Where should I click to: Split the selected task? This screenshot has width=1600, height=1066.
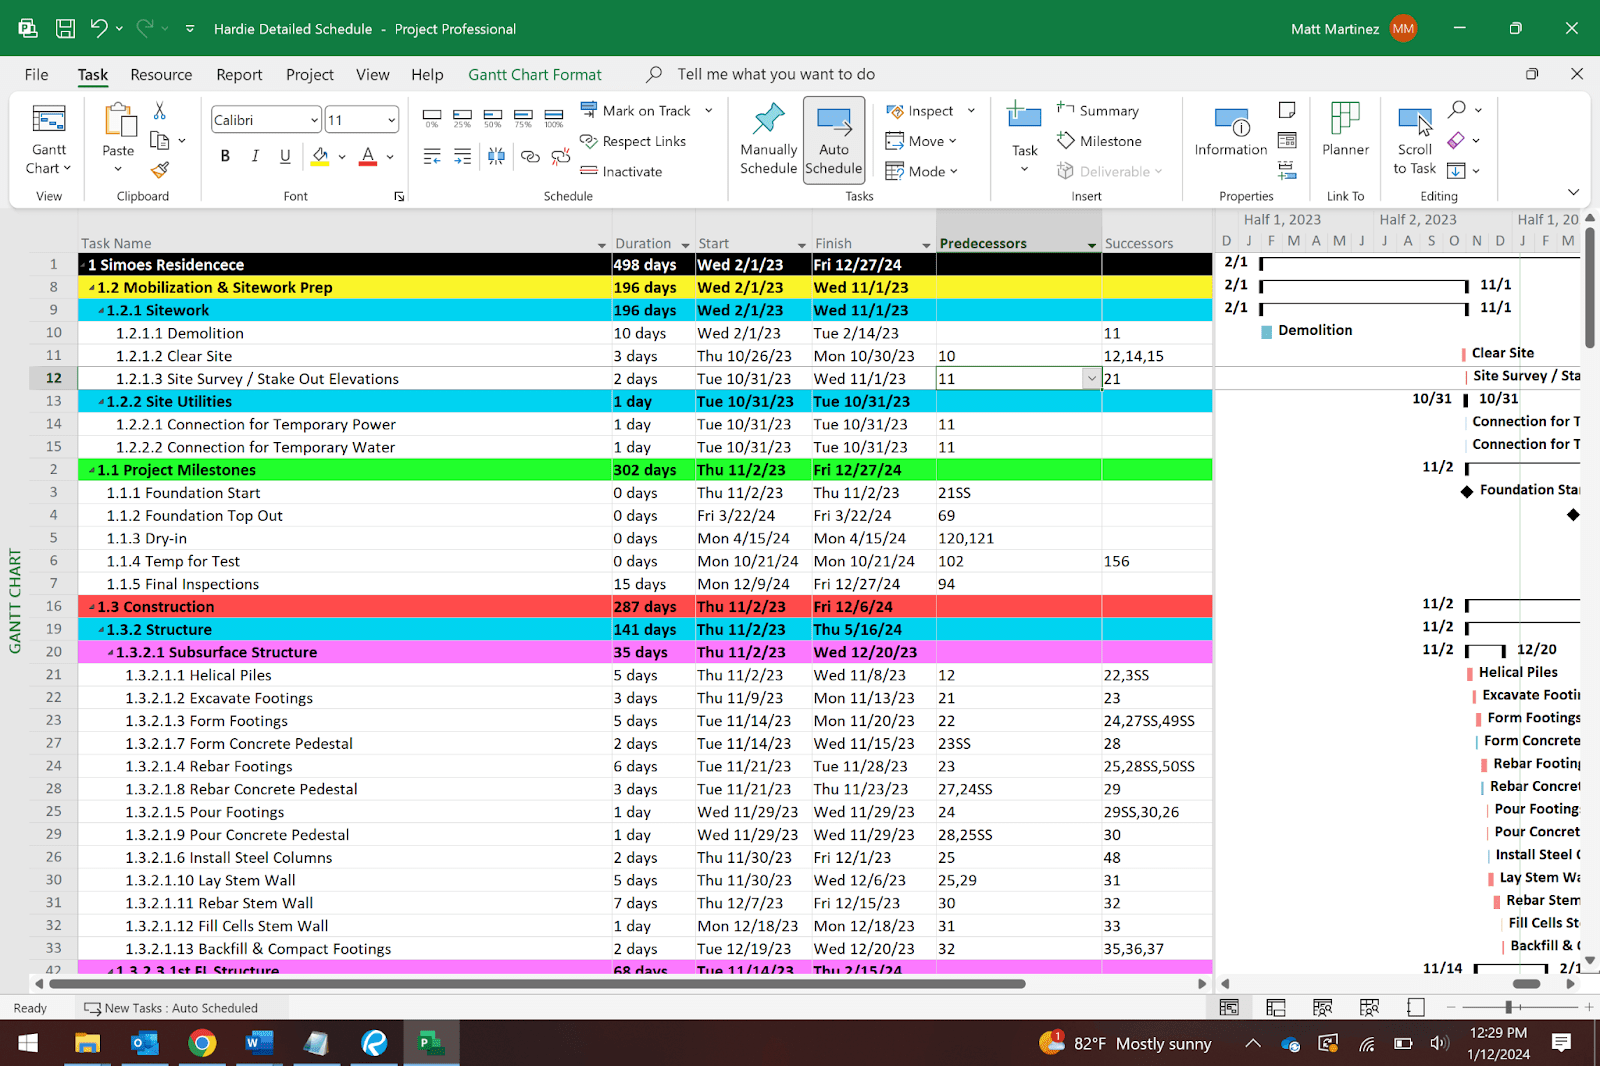click(x=496, y=157)
